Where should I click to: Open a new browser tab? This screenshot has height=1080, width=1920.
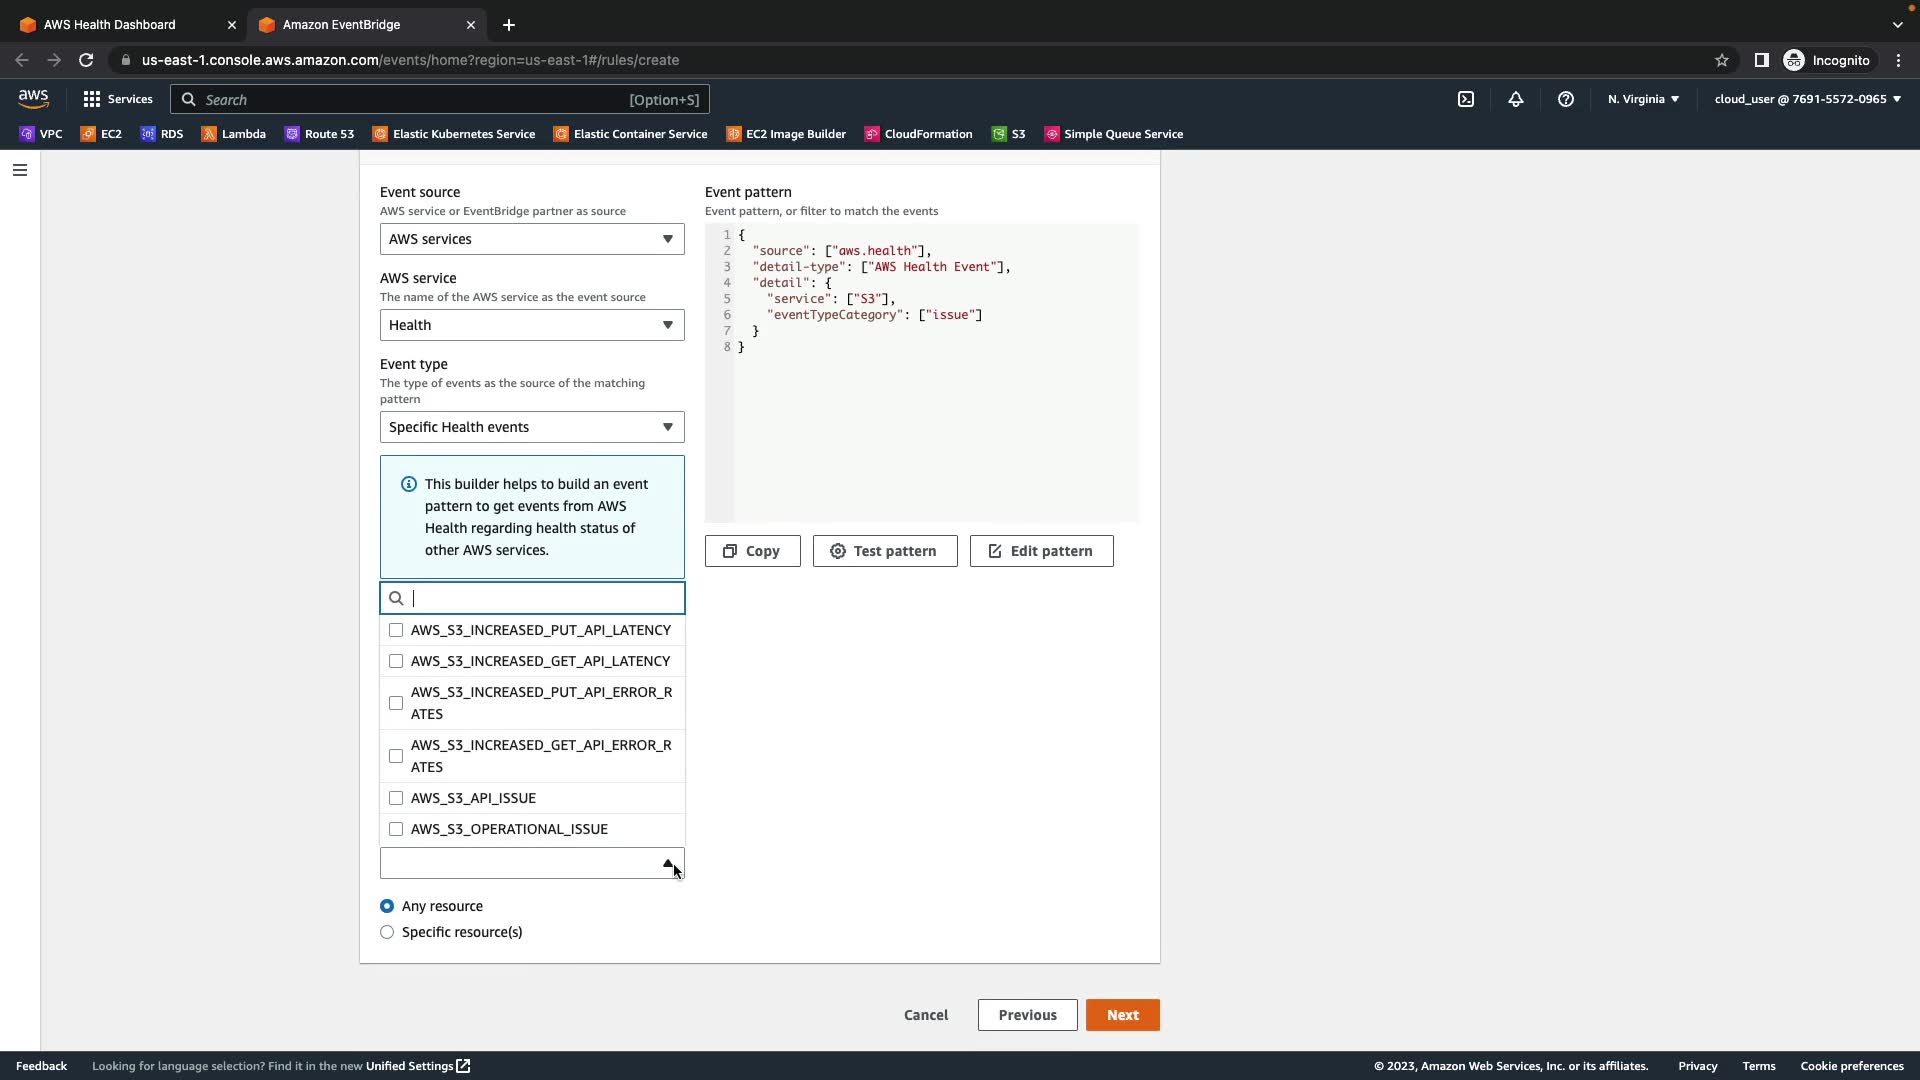click(509, 24)
